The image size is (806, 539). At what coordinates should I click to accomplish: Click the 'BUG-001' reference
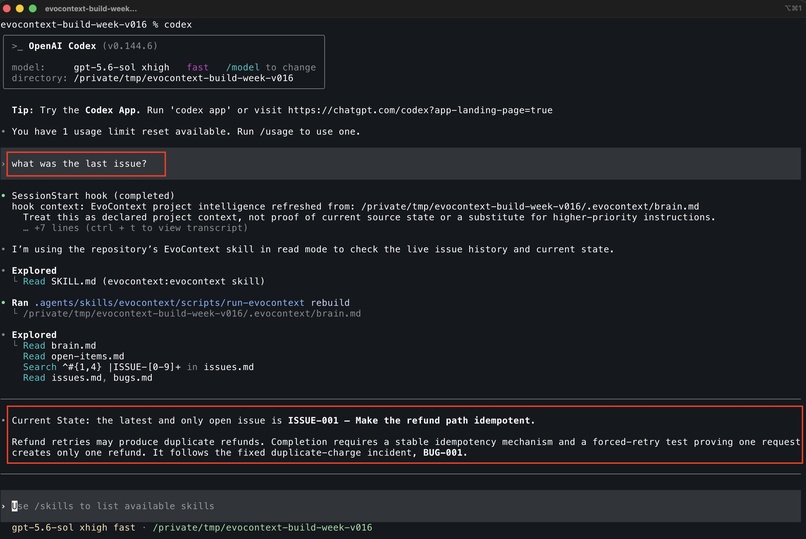tap(443, 453)
